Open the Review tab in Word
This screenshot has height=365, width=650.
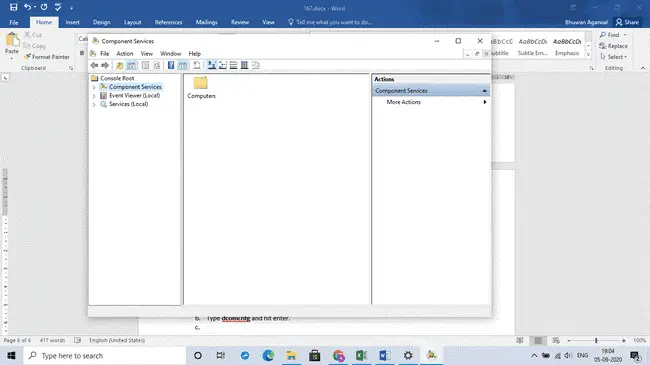point(240,22)
